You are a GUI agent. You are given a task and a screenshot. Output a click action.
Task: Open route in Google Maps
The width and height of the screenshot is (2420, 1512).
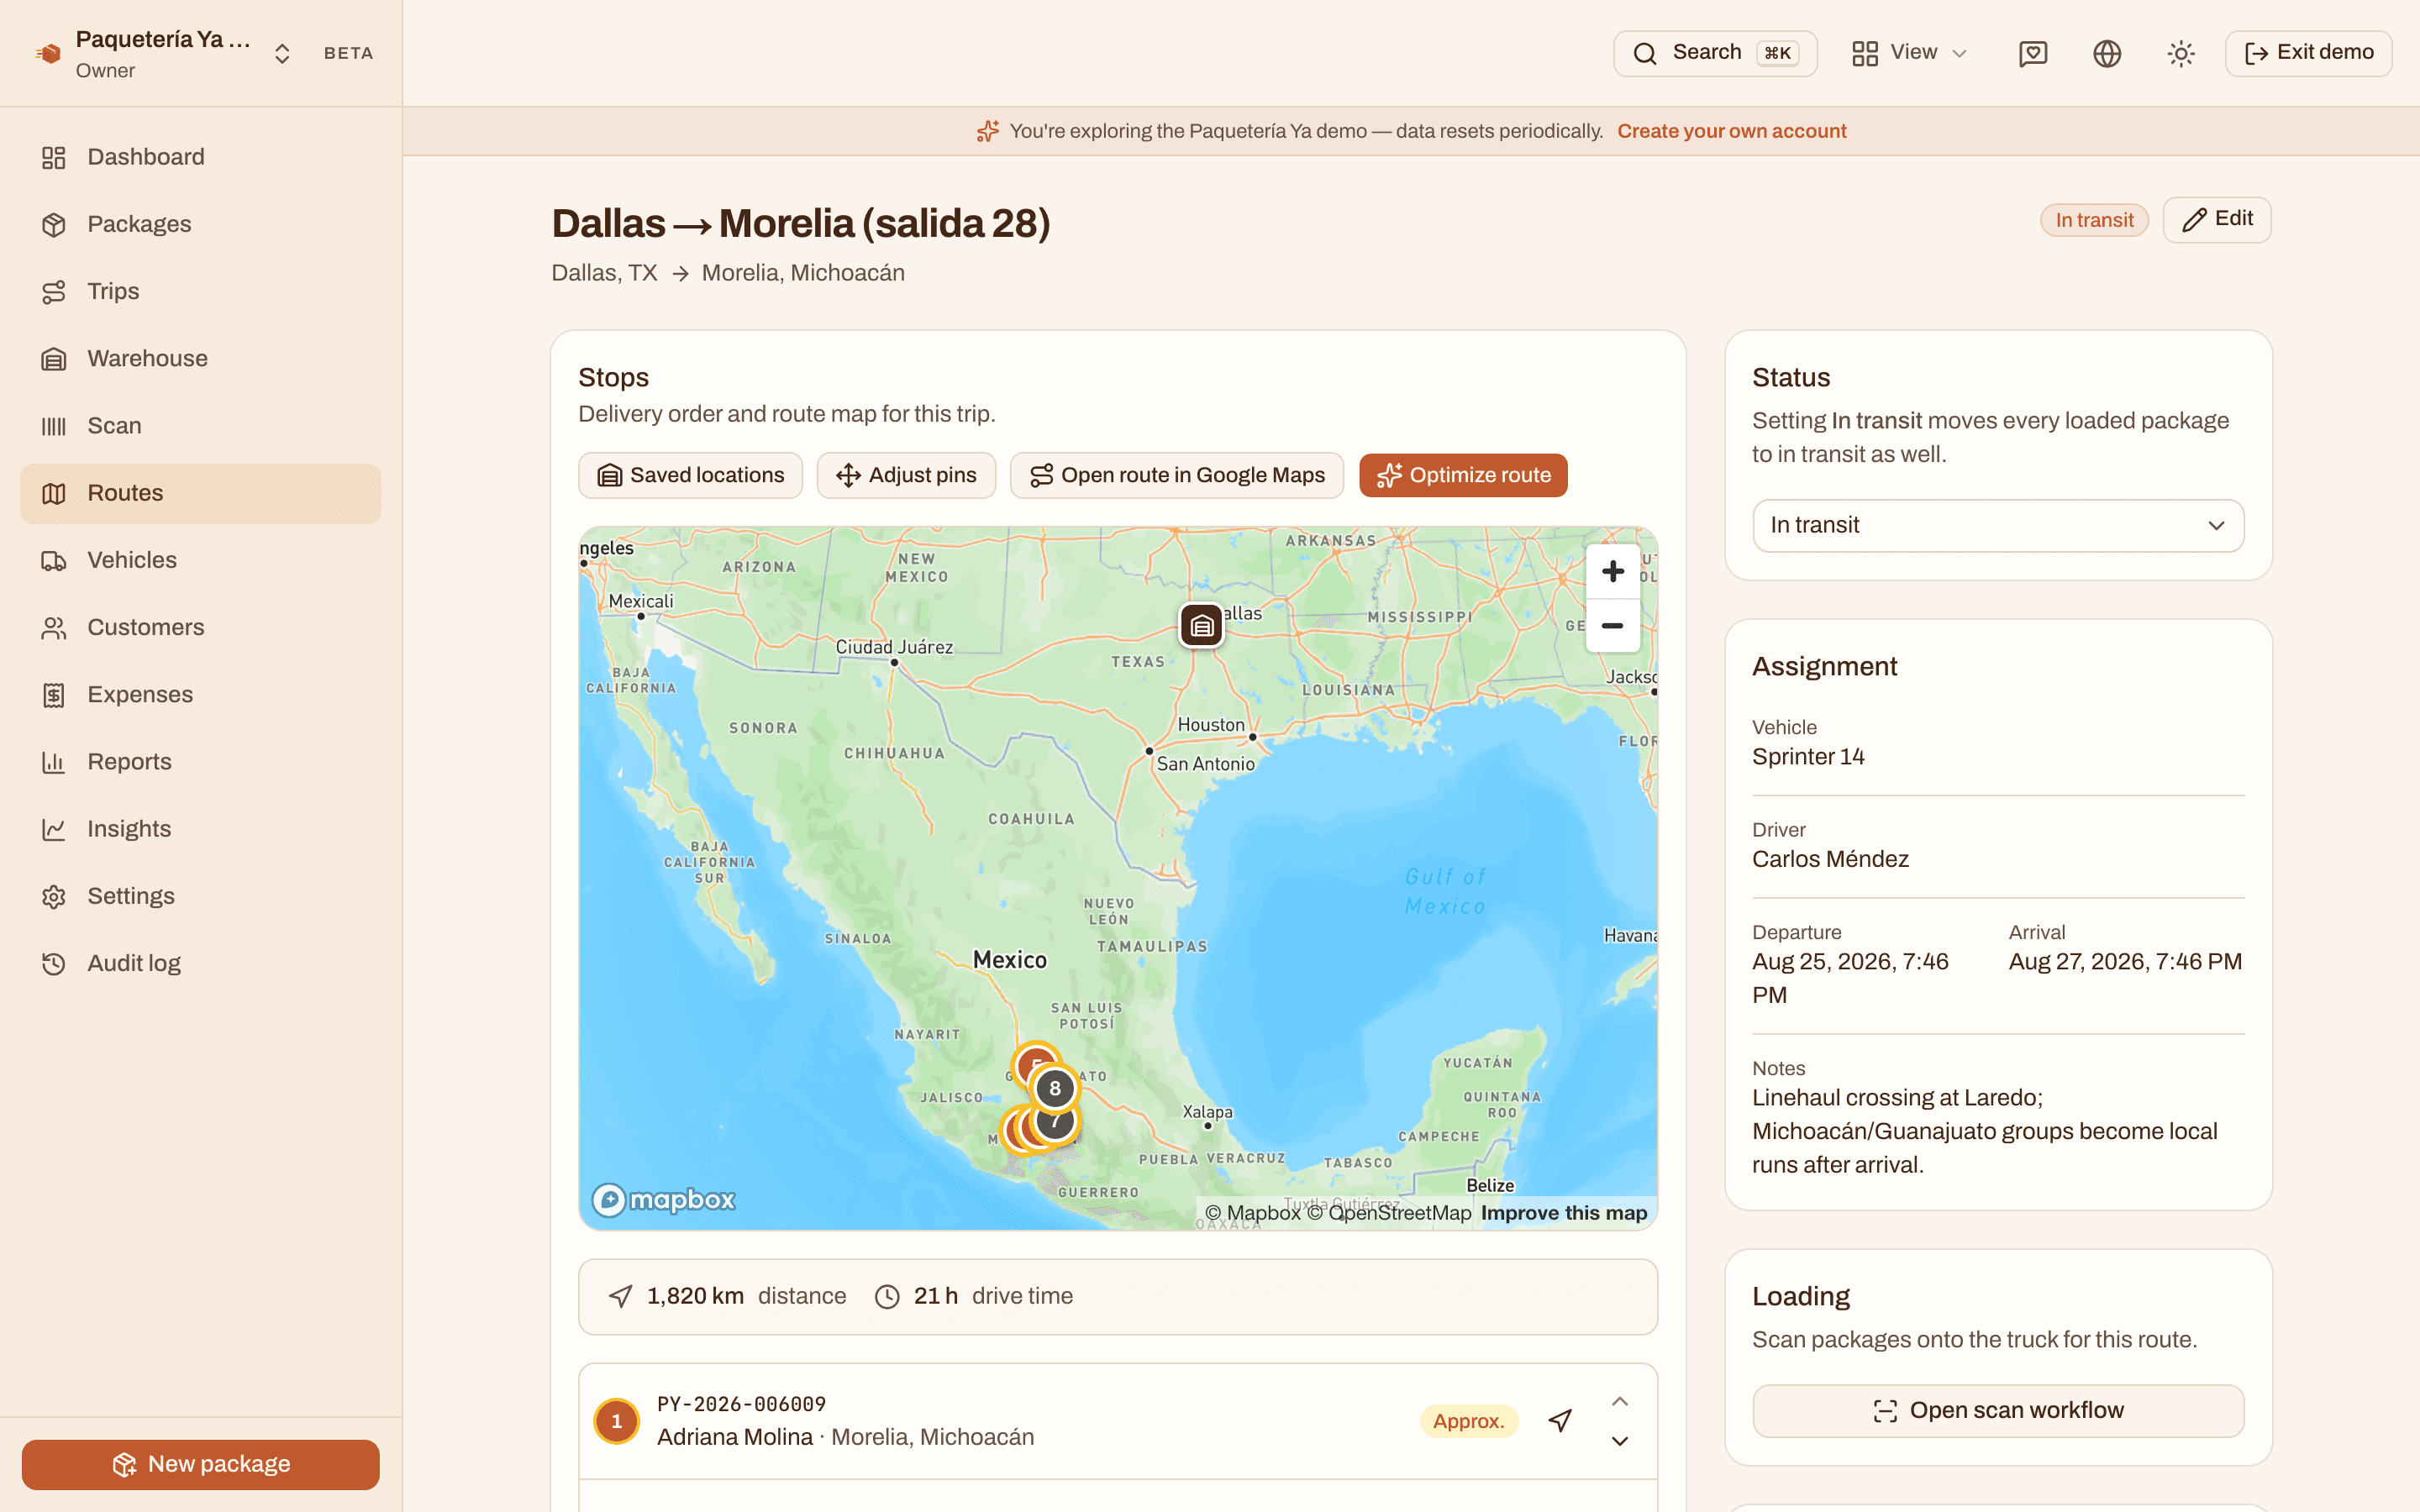tap(1177, 475)
